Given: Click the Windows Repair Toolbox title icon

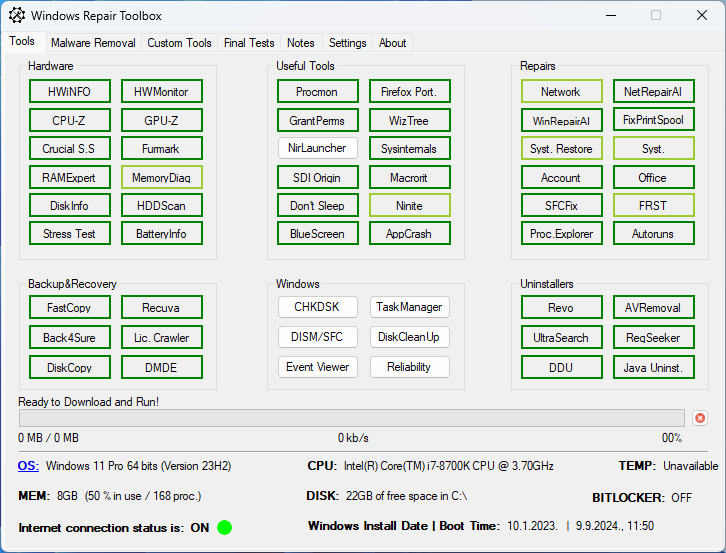Looking at the screenshot, I should [17, 15].
